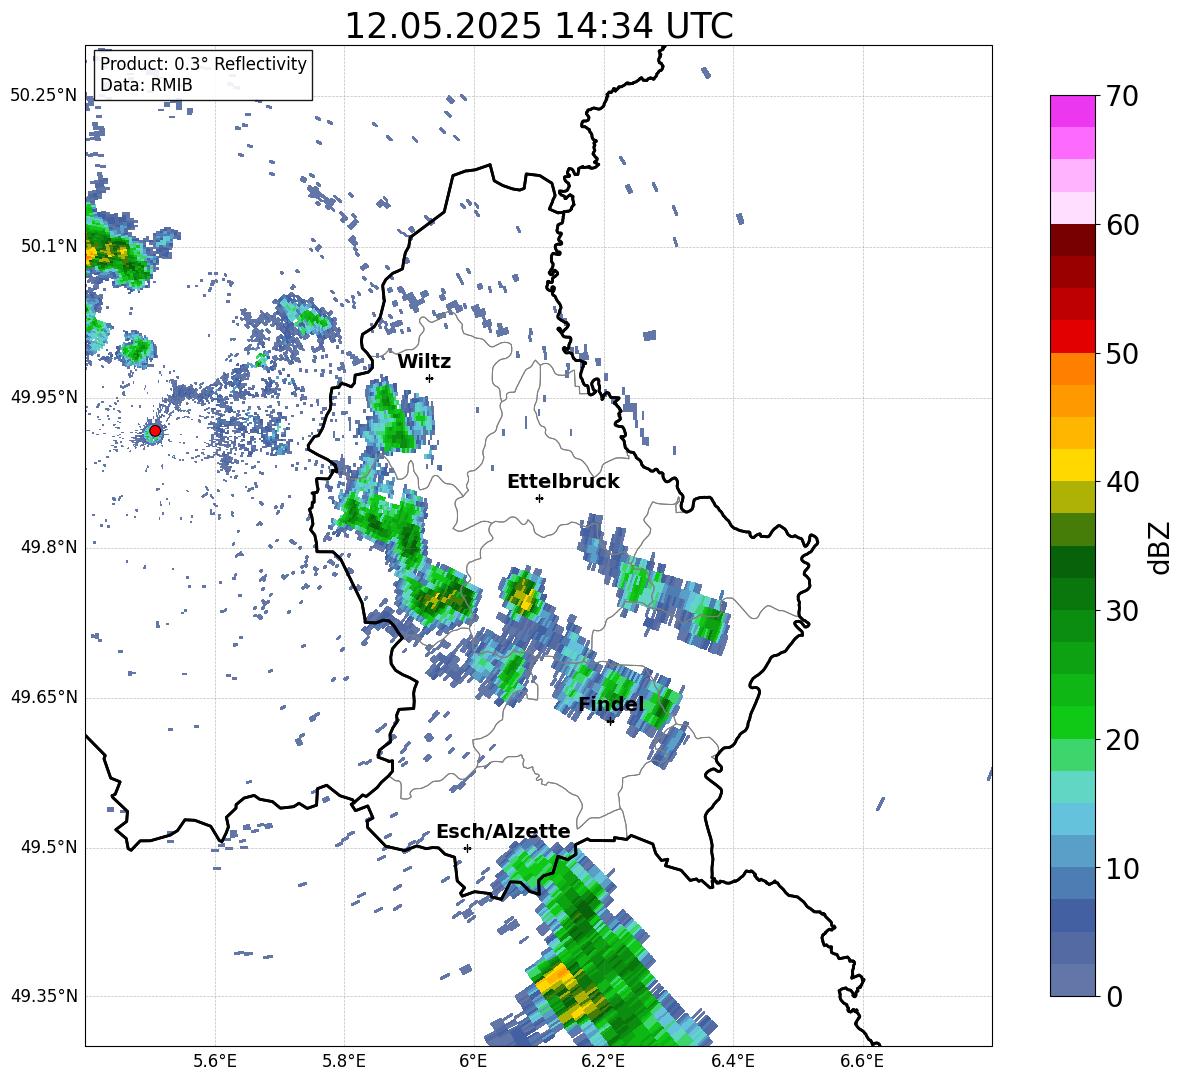Click the bright red 50 dBZ colorbar segment

(x=1072, y=337)
